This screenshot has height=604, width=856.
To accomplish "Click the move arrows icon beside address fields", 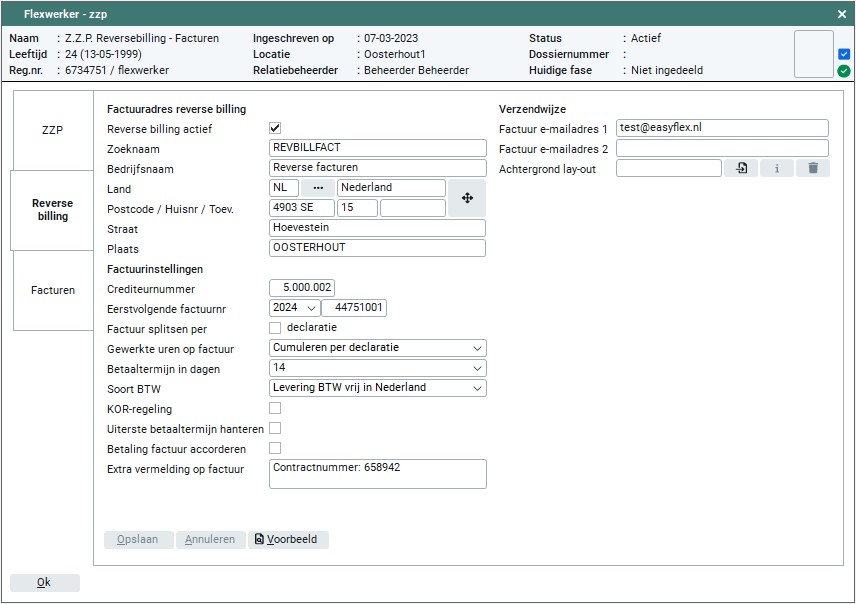I will 467,198.
